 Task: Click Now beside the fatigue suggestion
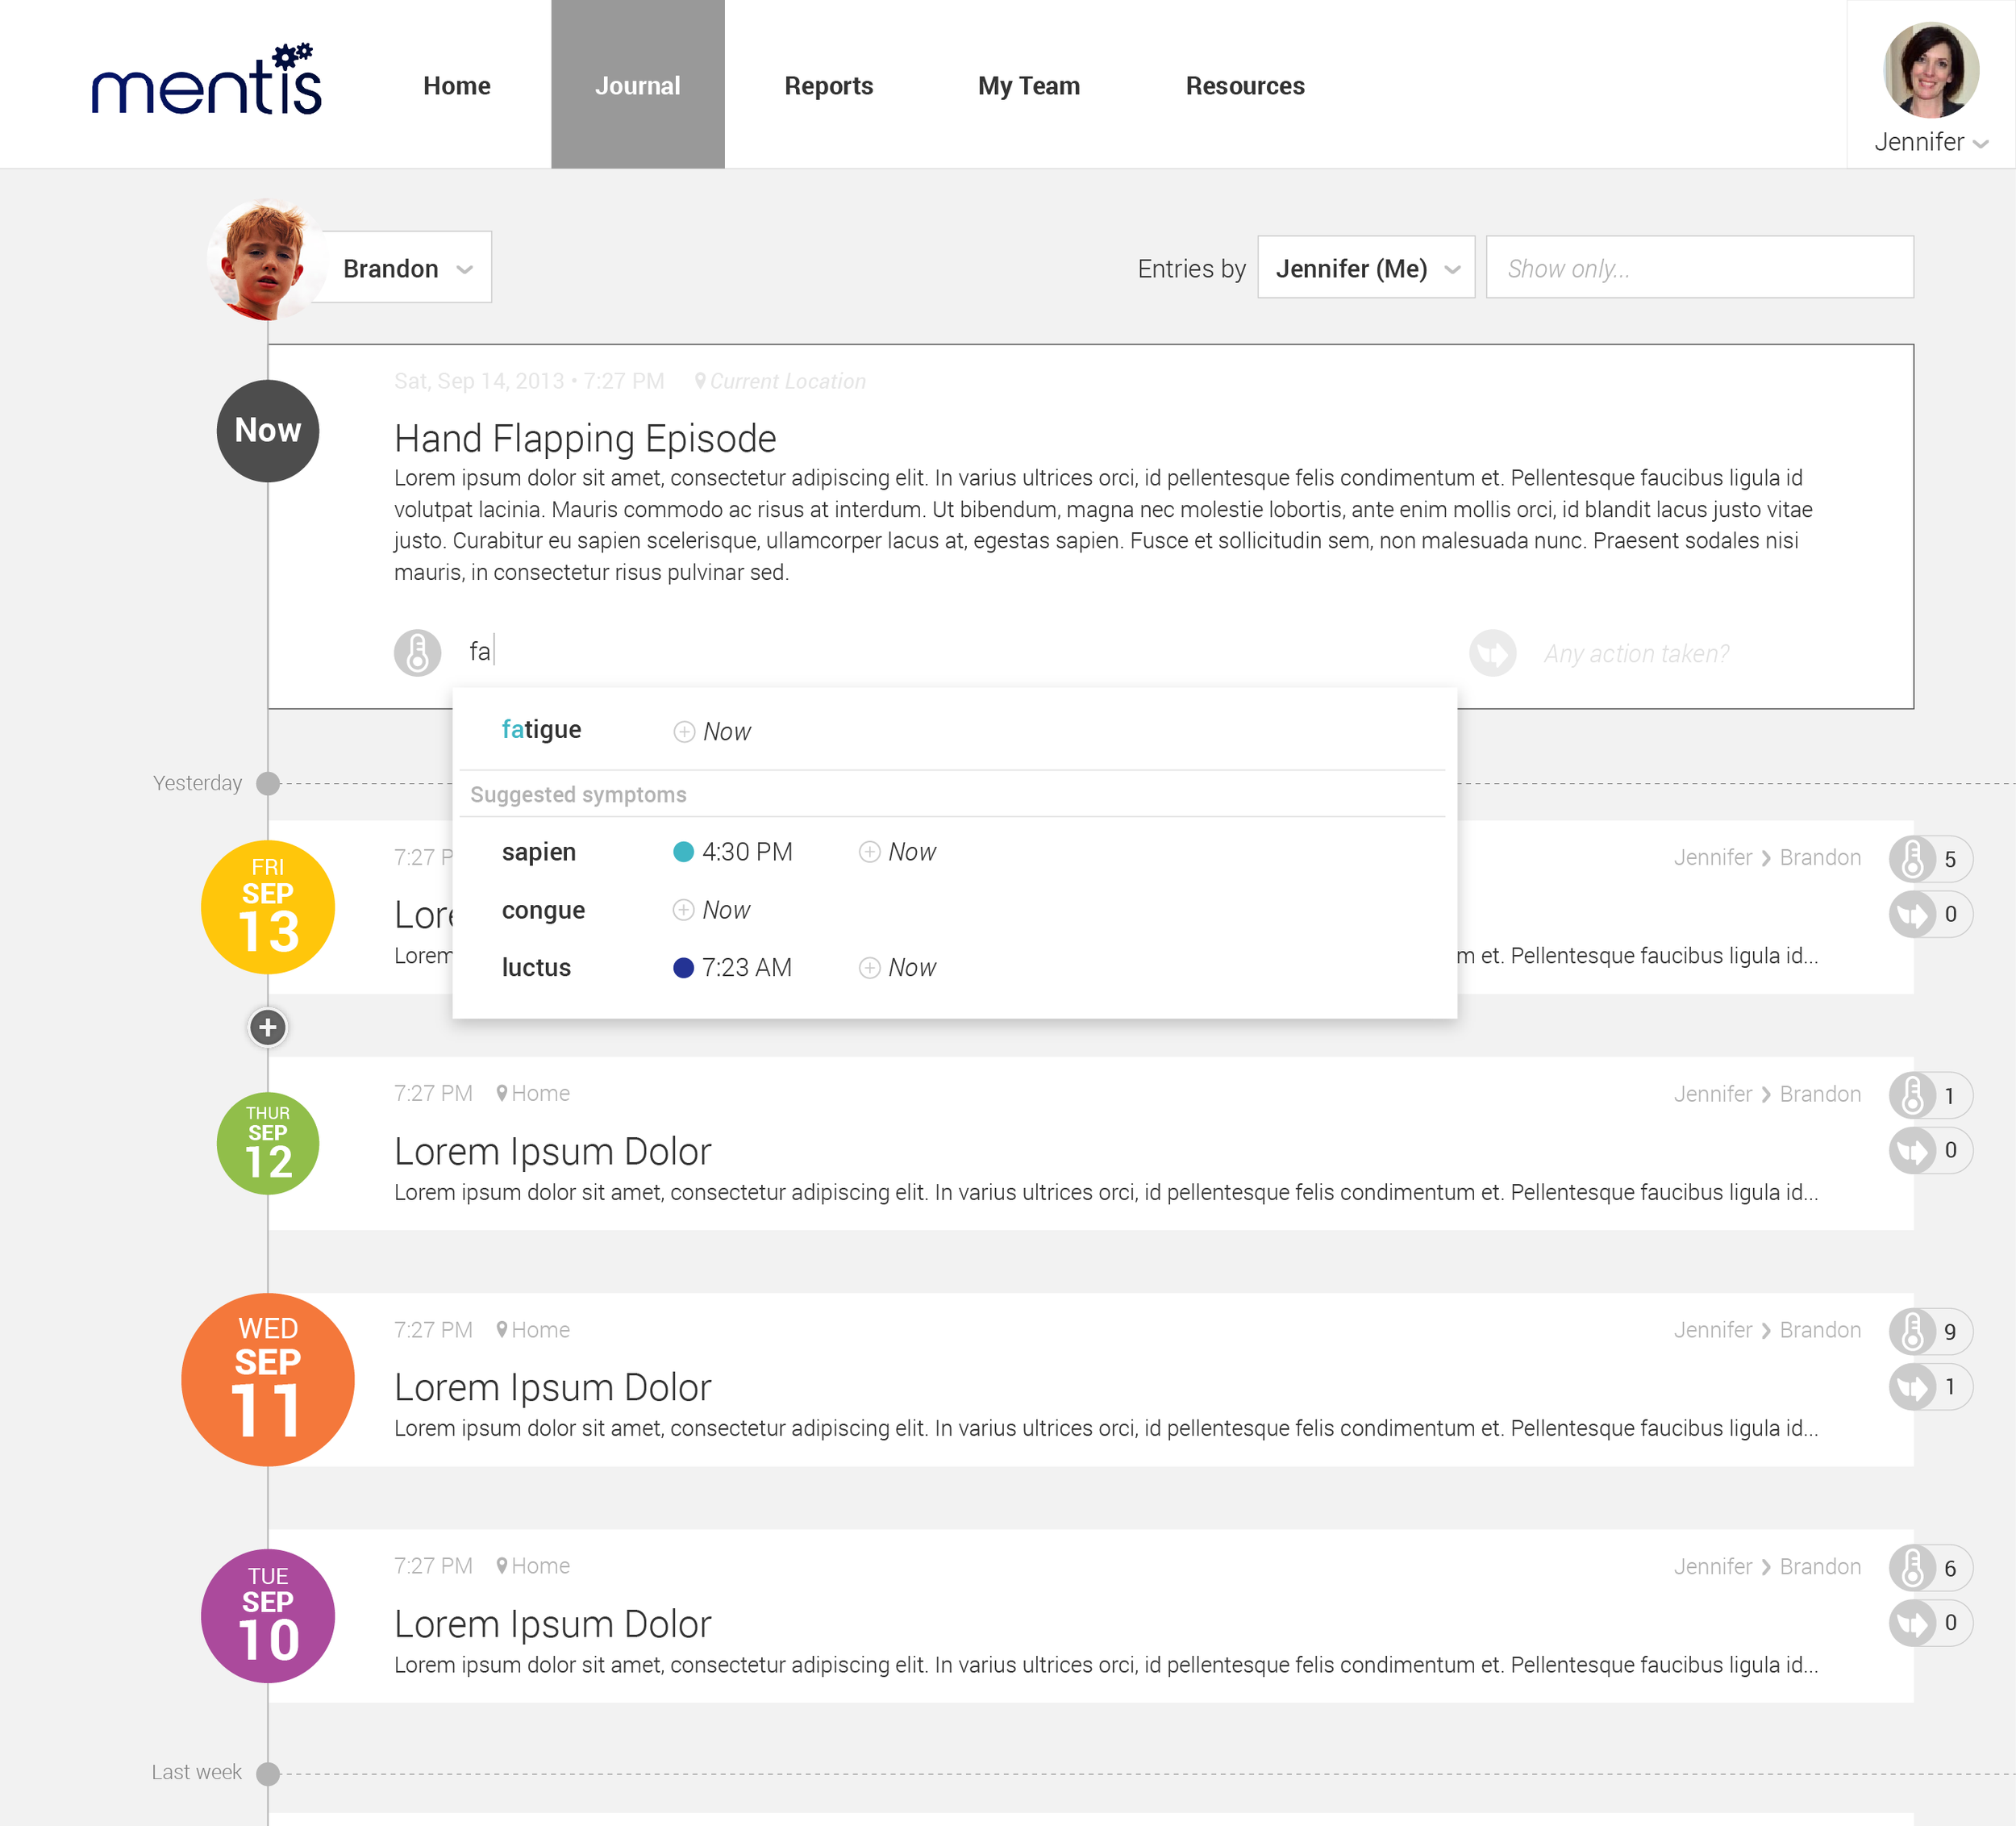727,732
